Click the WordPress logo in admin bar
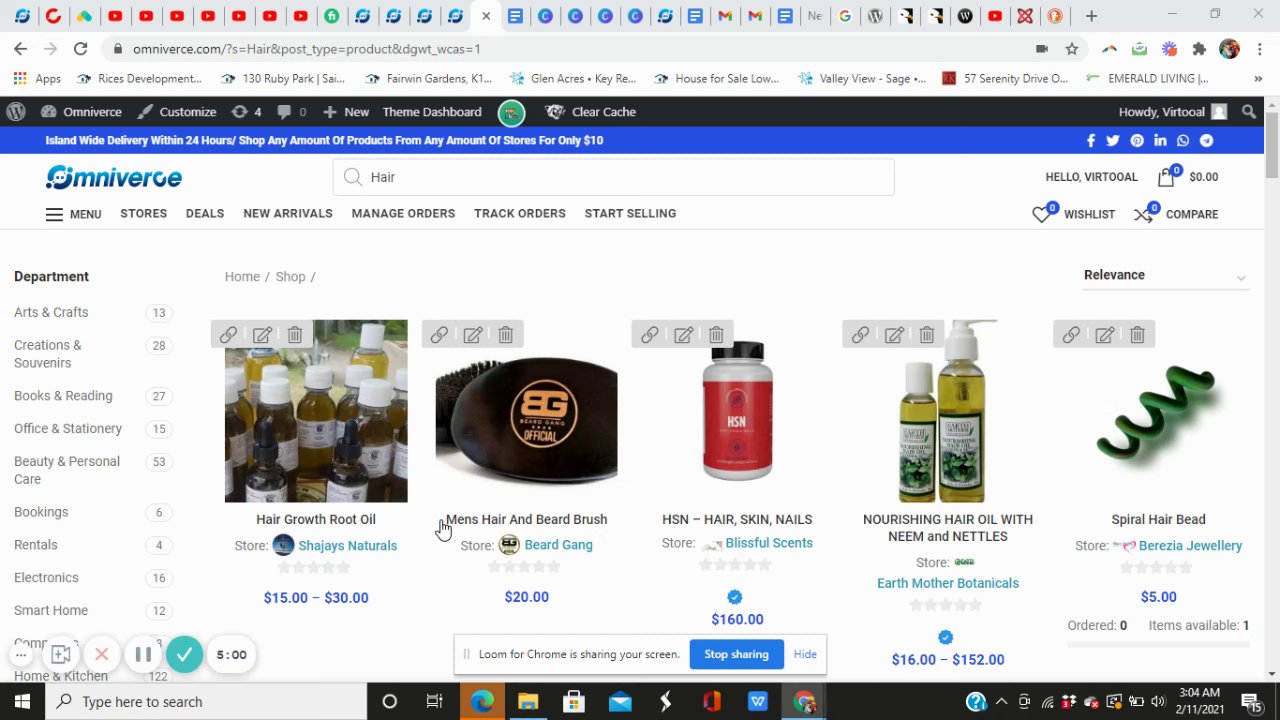 16,112
